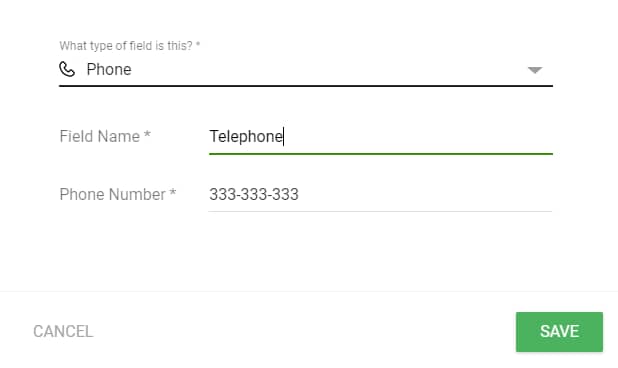Click the Telephone text in Field Name
618x368 pixels.
pyautogui.click(x=246, y=137)
